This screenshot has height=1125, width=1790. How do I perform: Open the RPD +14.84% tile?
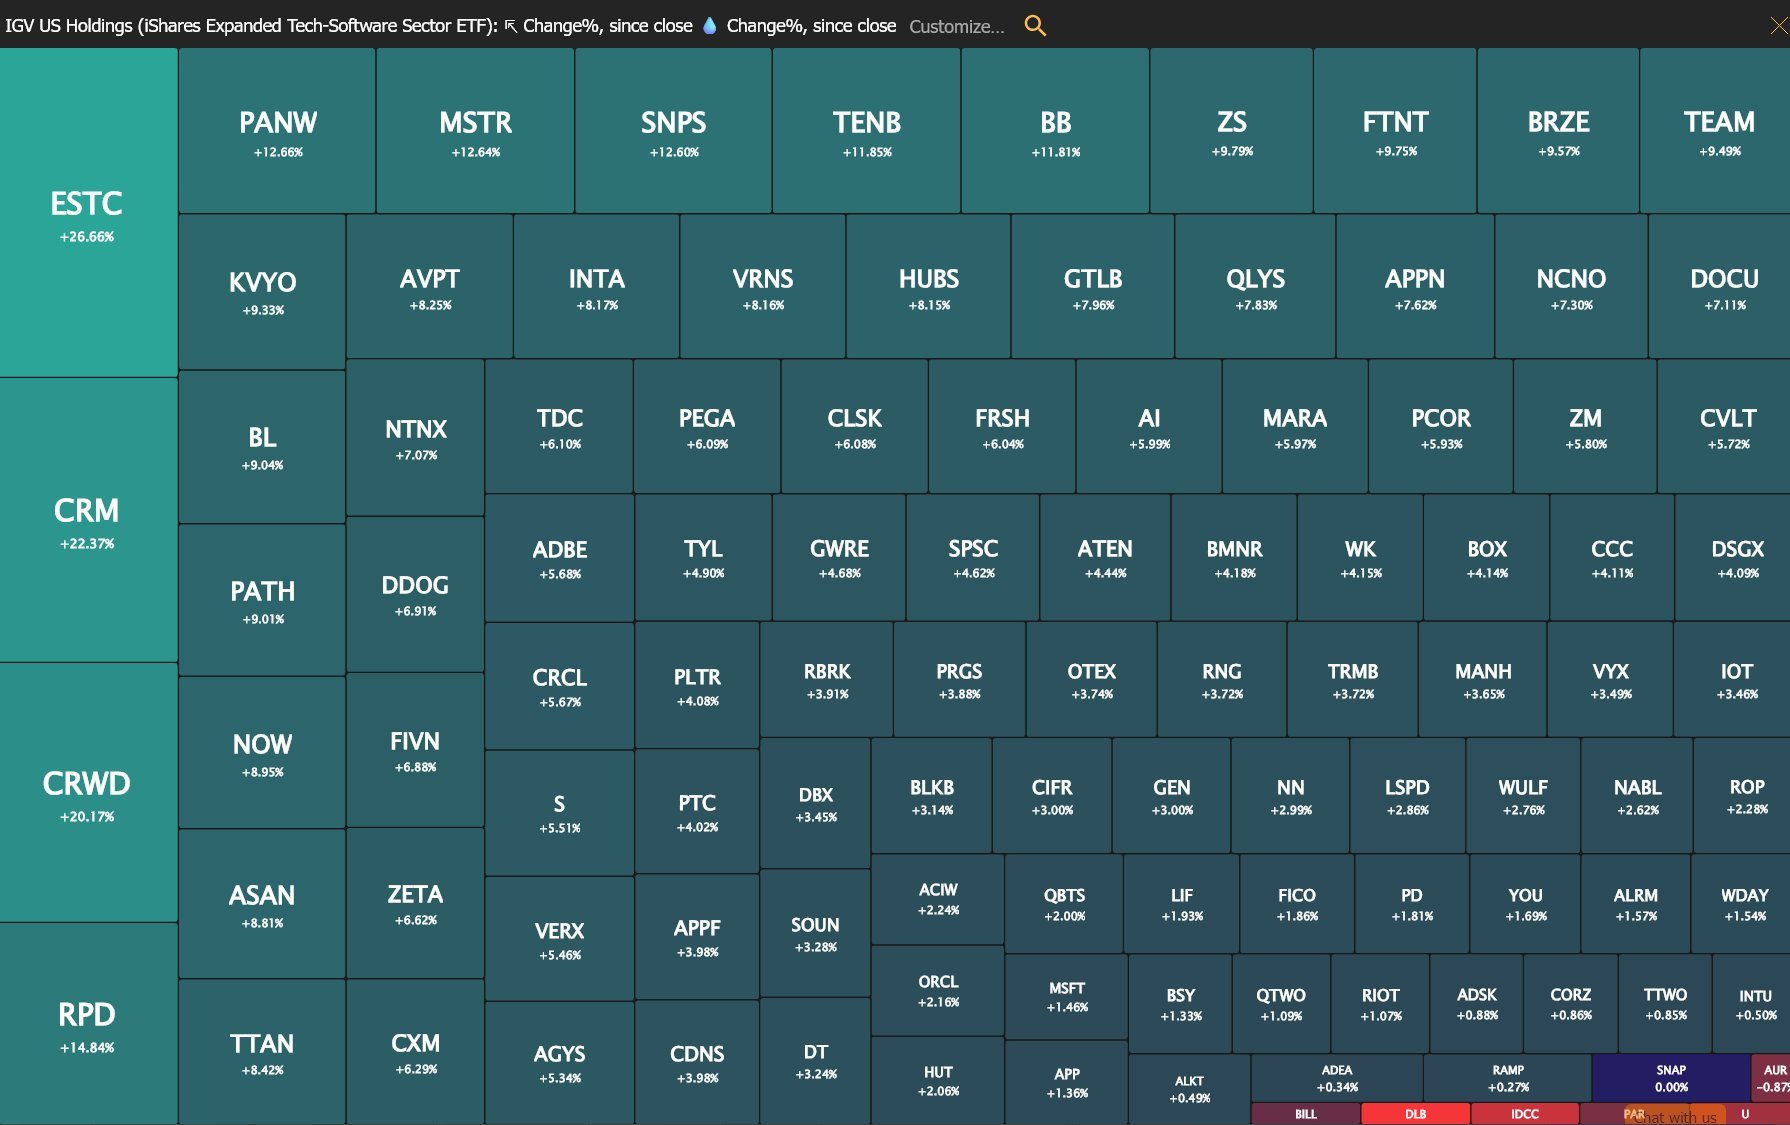coord(88,1024)
